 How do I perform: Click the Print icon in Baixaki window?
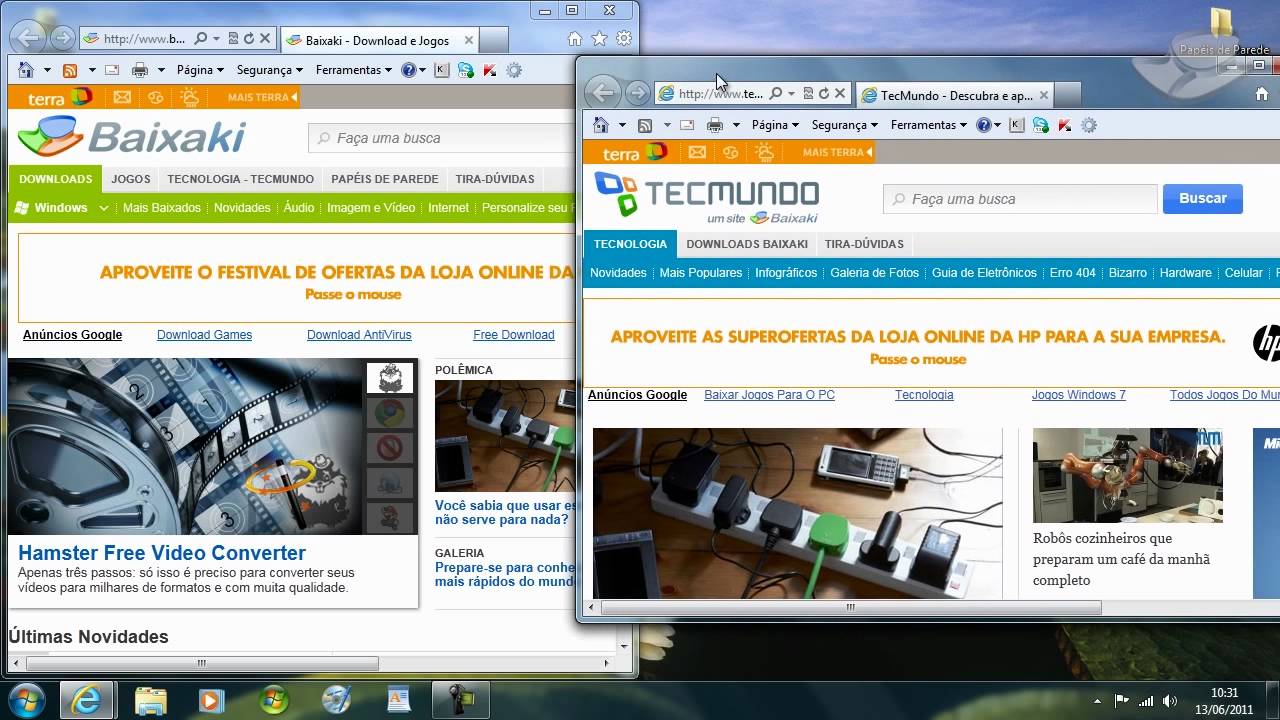pos(140,70)
